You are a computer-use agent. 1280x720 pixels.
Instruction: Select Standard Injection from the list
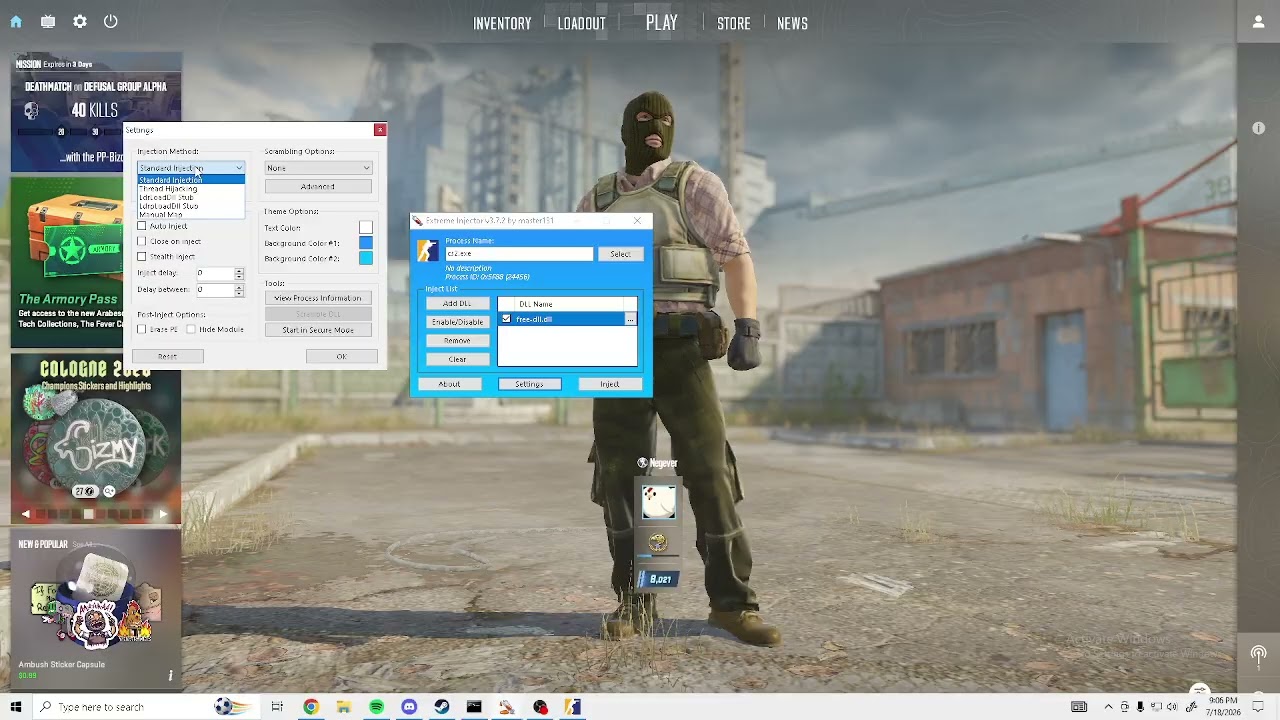[191, 180]
